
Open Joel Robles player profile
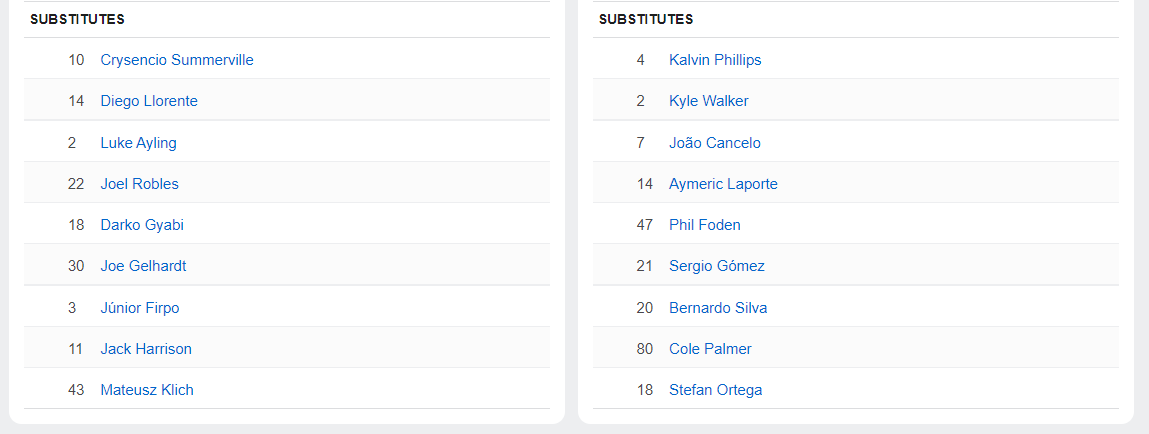click(x=139, y=184)
